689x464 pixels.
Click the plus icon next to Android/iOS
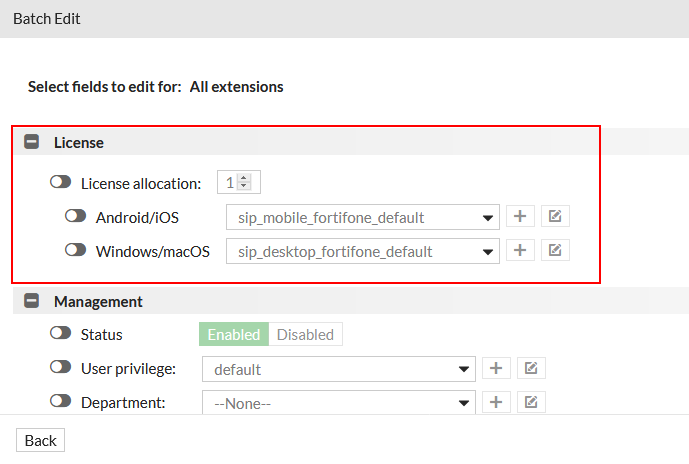(x=519, y=217)
